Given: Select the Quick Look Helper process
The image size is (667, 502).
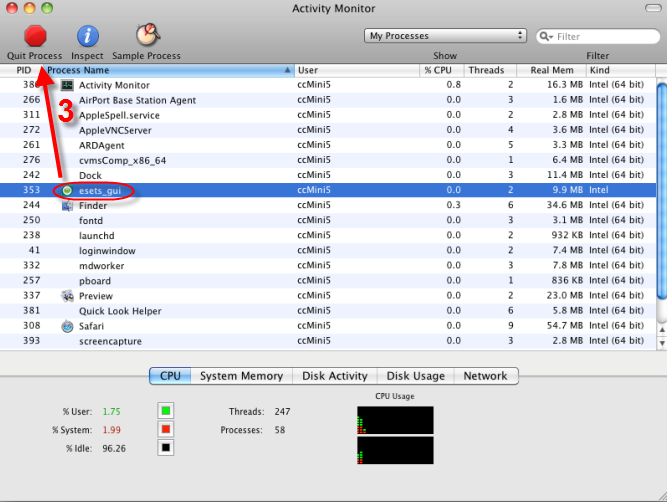Looking at the screenshot, I should [328, 311].
